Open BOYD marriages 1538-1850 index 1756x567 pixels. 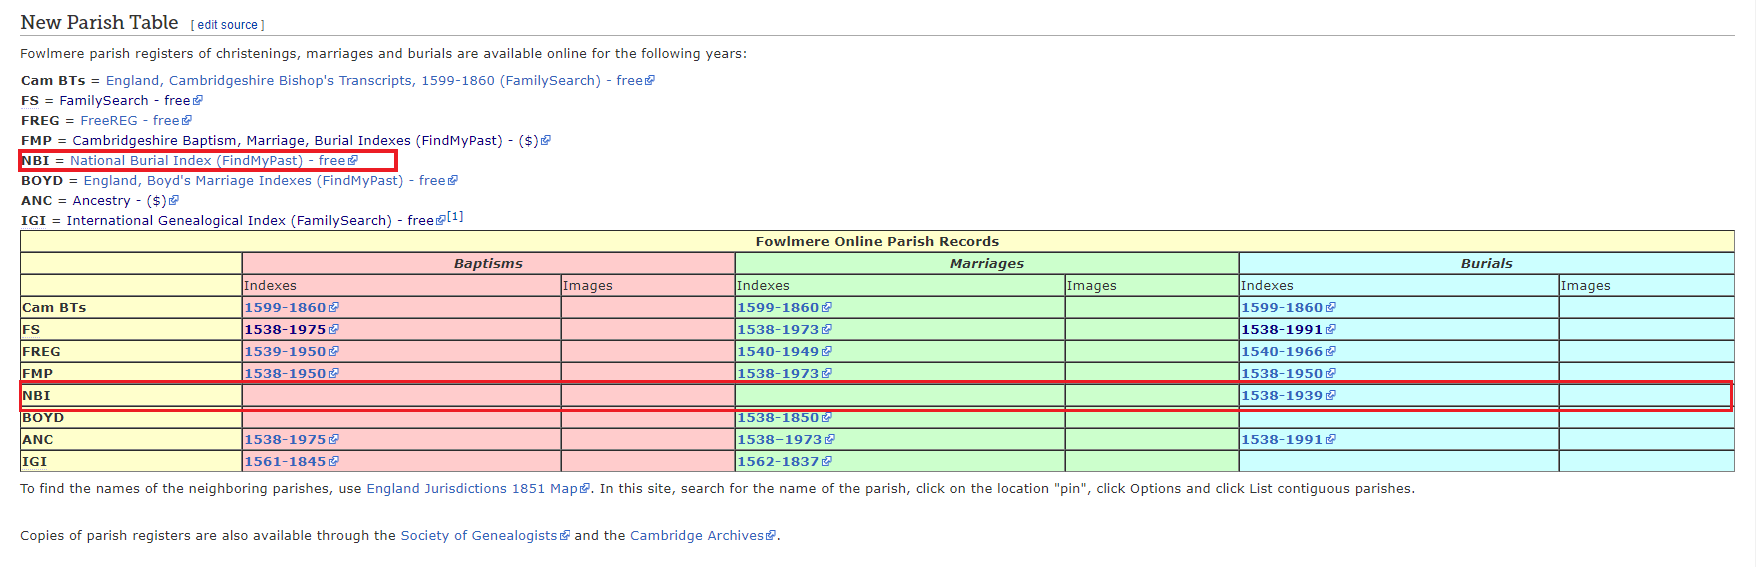tap(778, 418)
